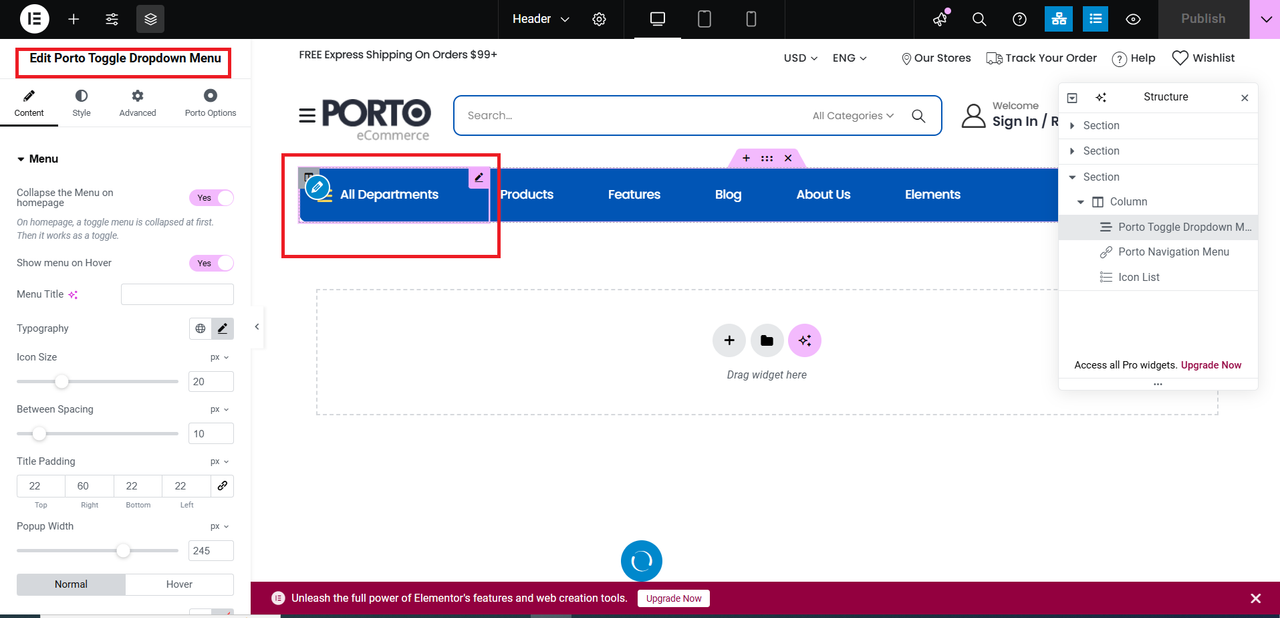The image size is (1280, 618).
Task: Click the pencil edit icon on All Departments widget
Action: tap(479, 177)
